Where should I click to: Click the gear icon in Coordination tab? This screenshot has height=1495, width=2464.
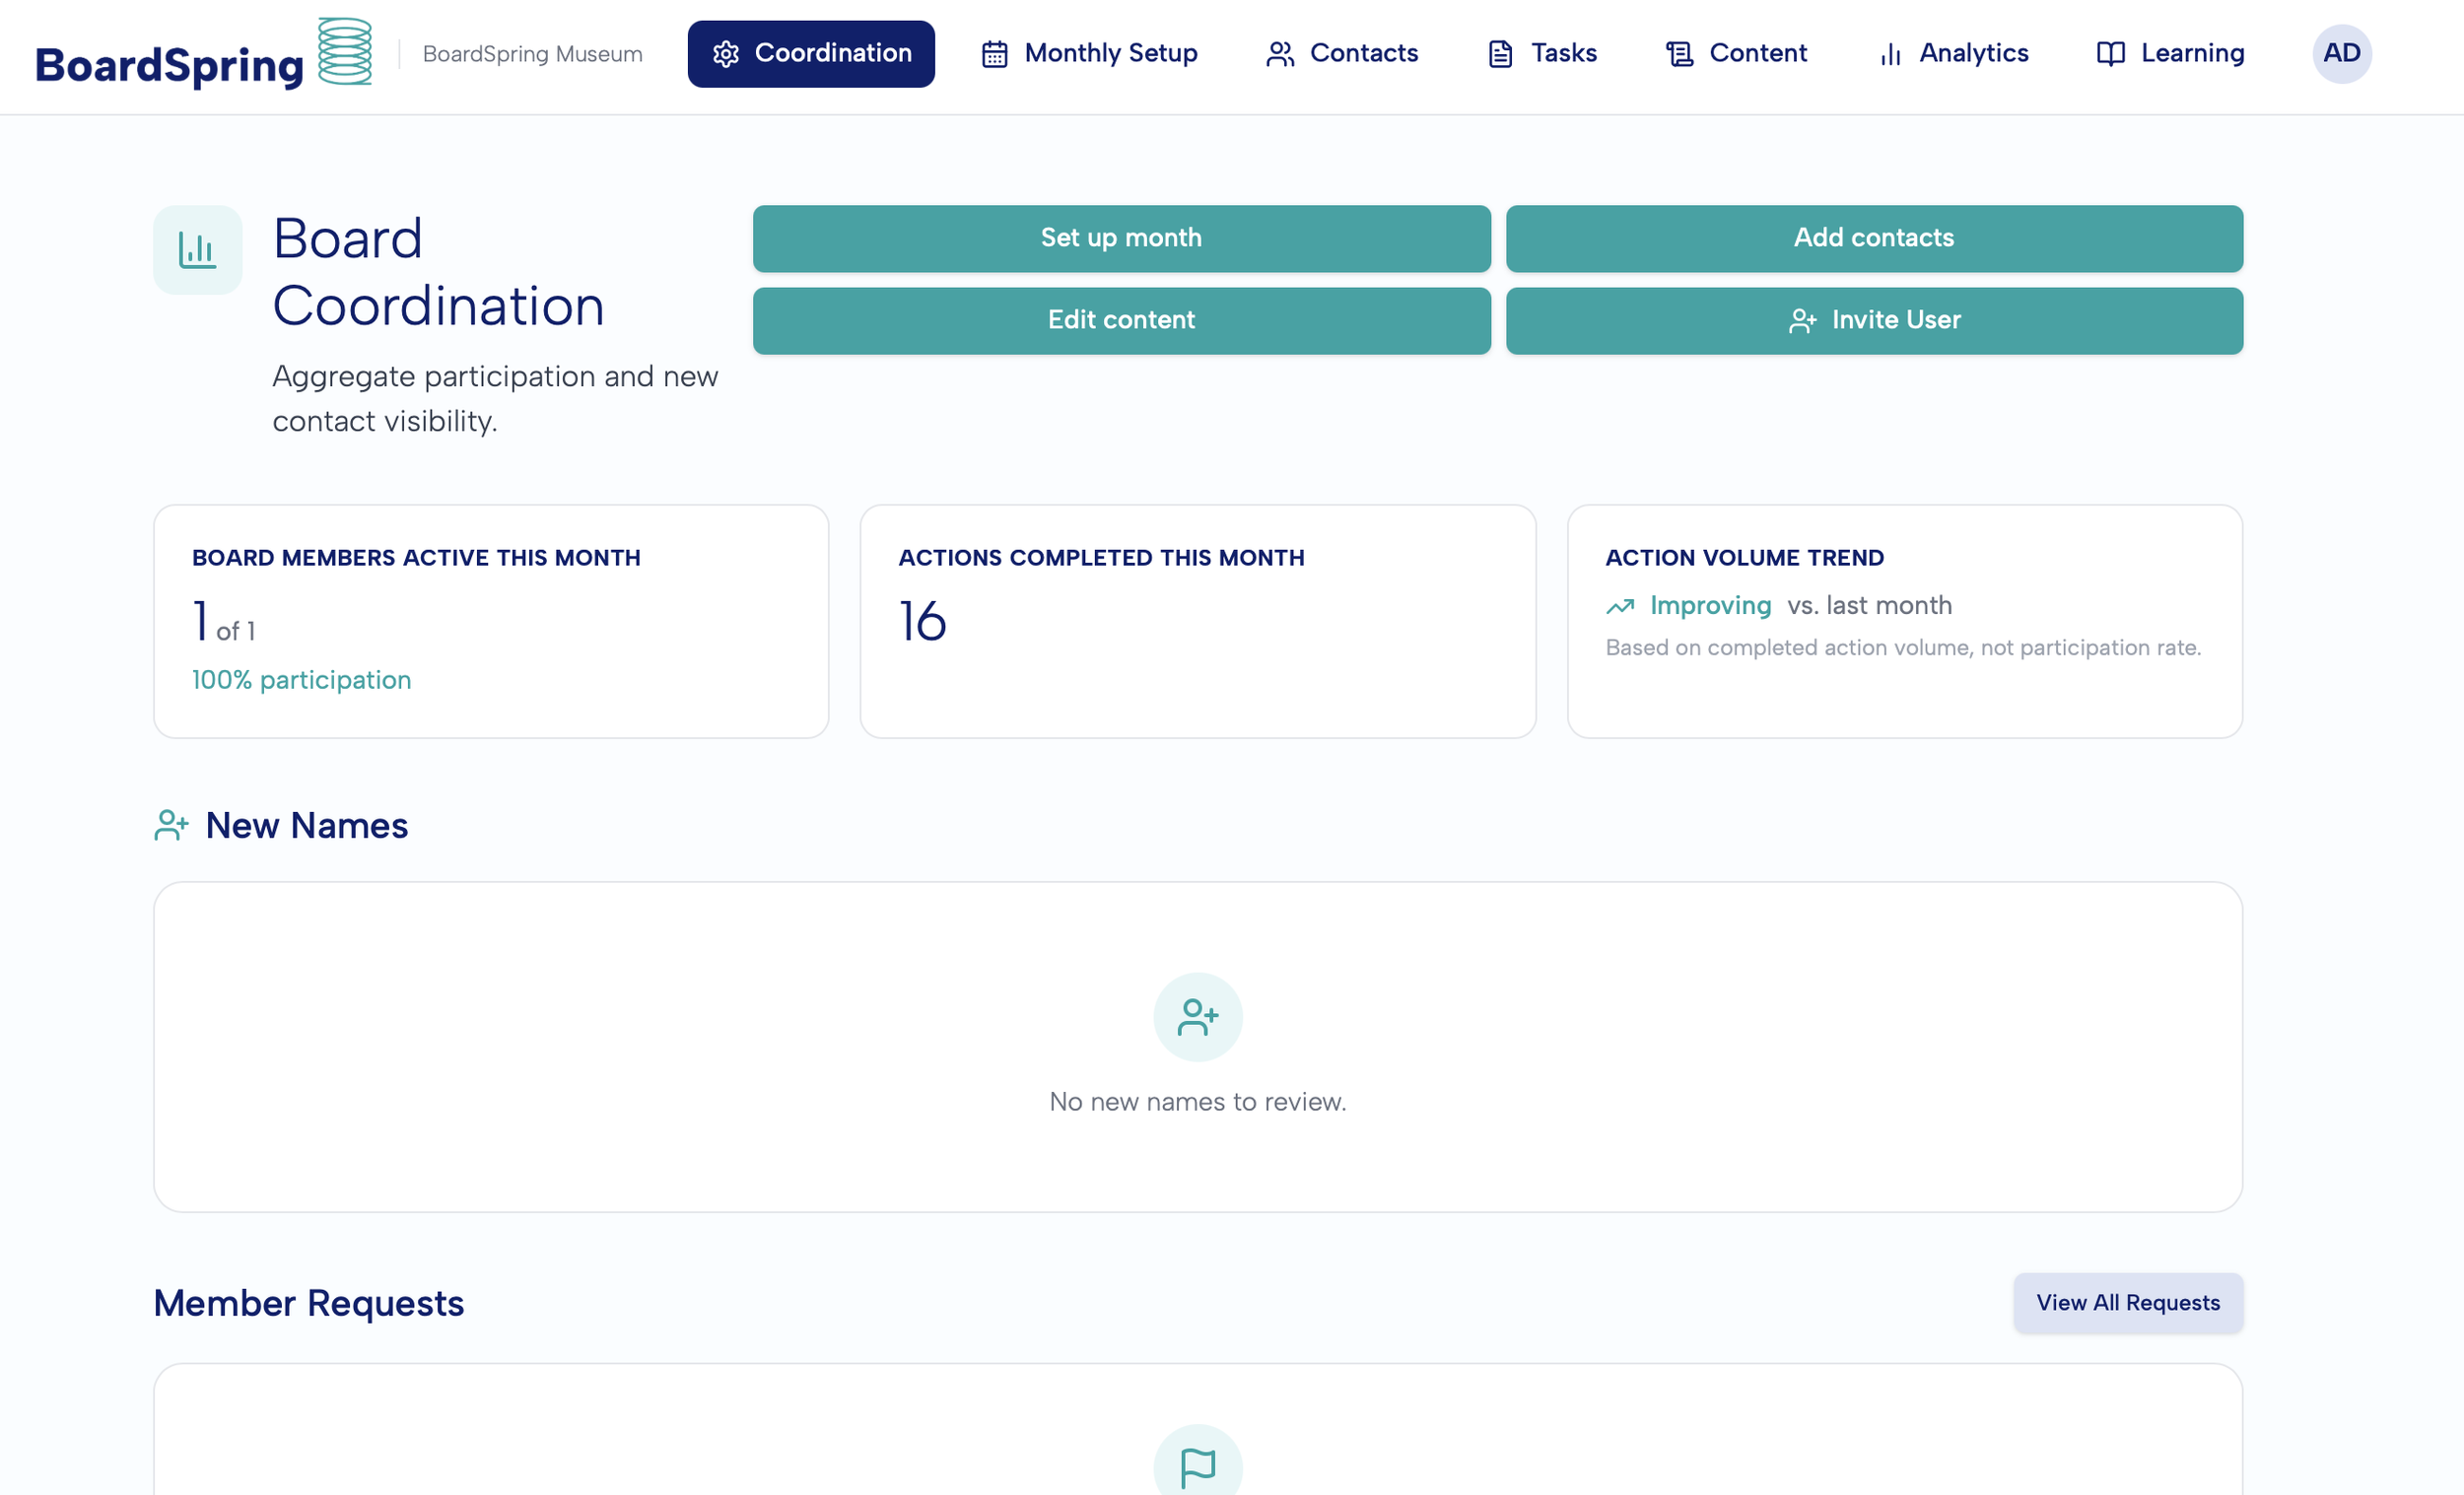click(726, 54)
